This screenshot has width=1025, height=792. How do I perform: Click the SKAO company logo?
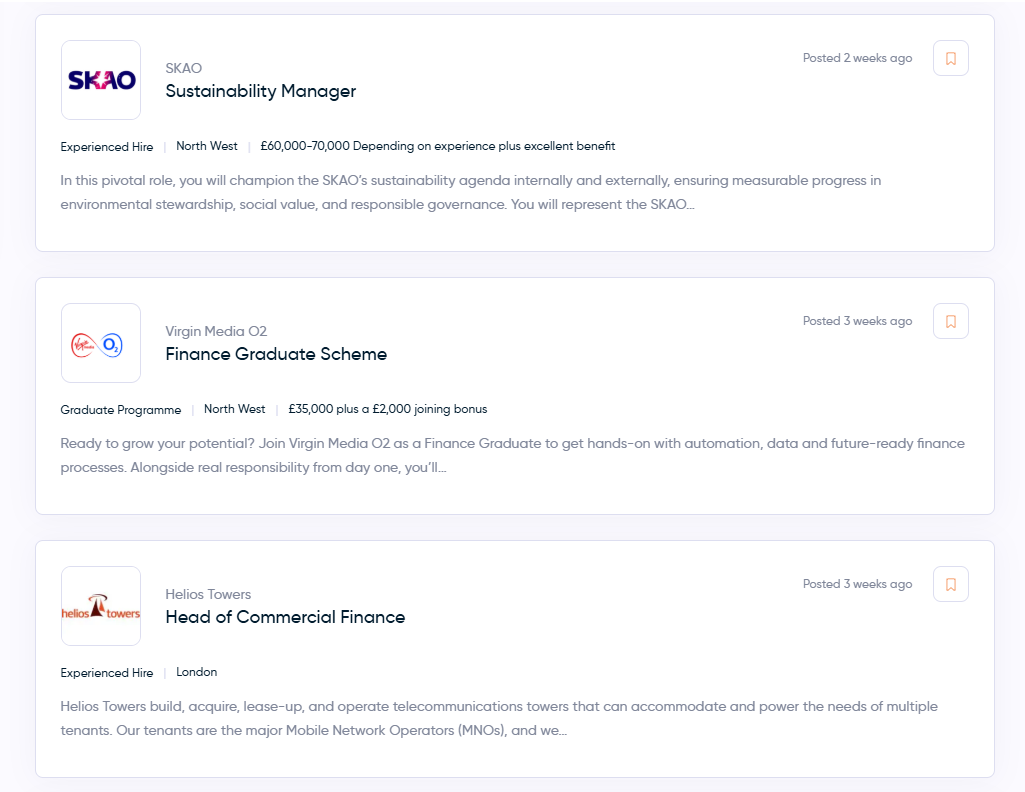[x=101, y=80]
